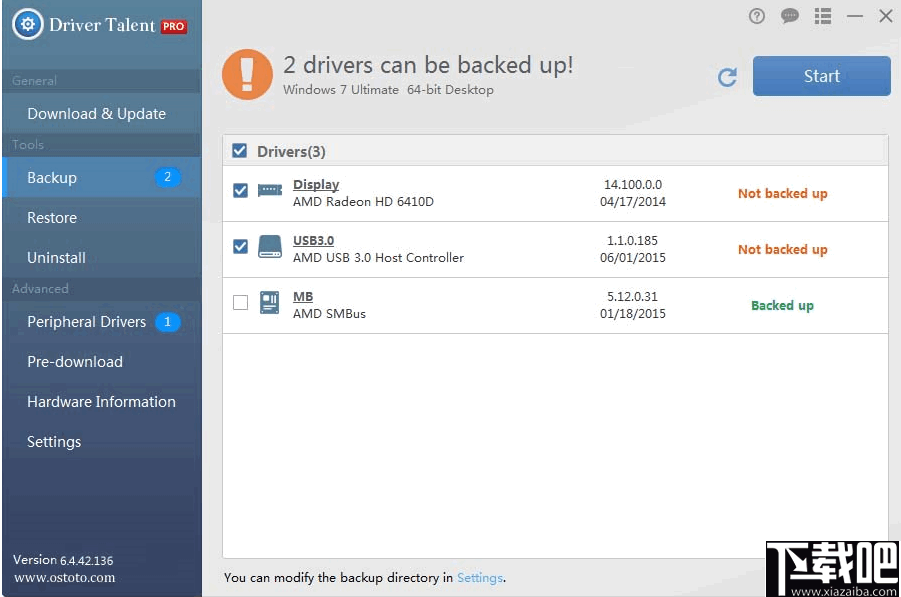901x597 pixels.
Task: Open the main menu list icon
Action: point(823,16)
